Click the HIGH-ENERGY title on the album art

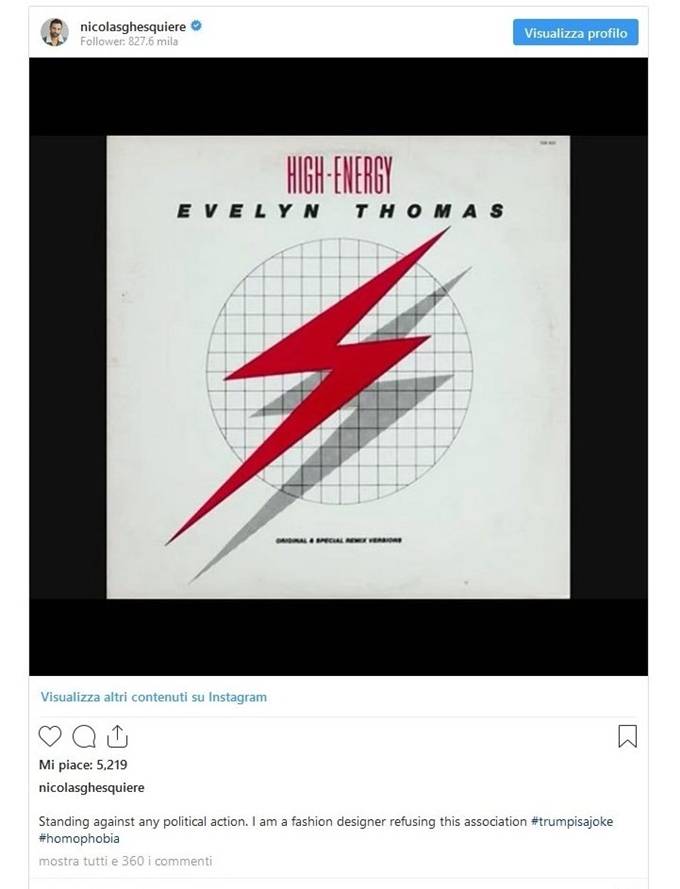[339, 175]
